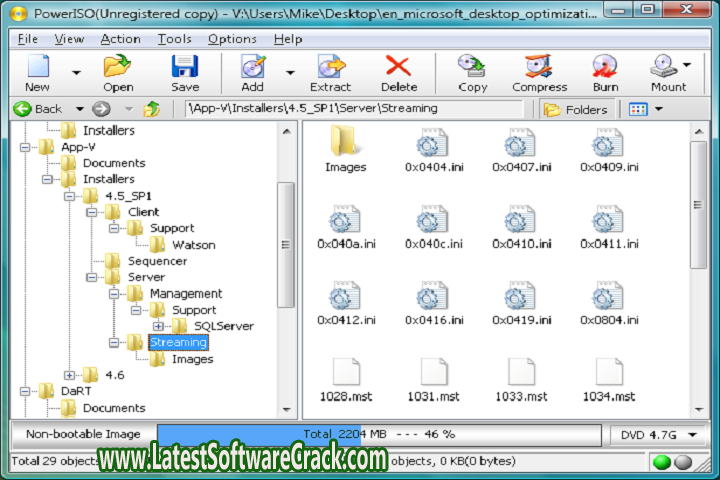
Task: Collapse the 4.5_SP1 tree node
Action: [69, 196]
